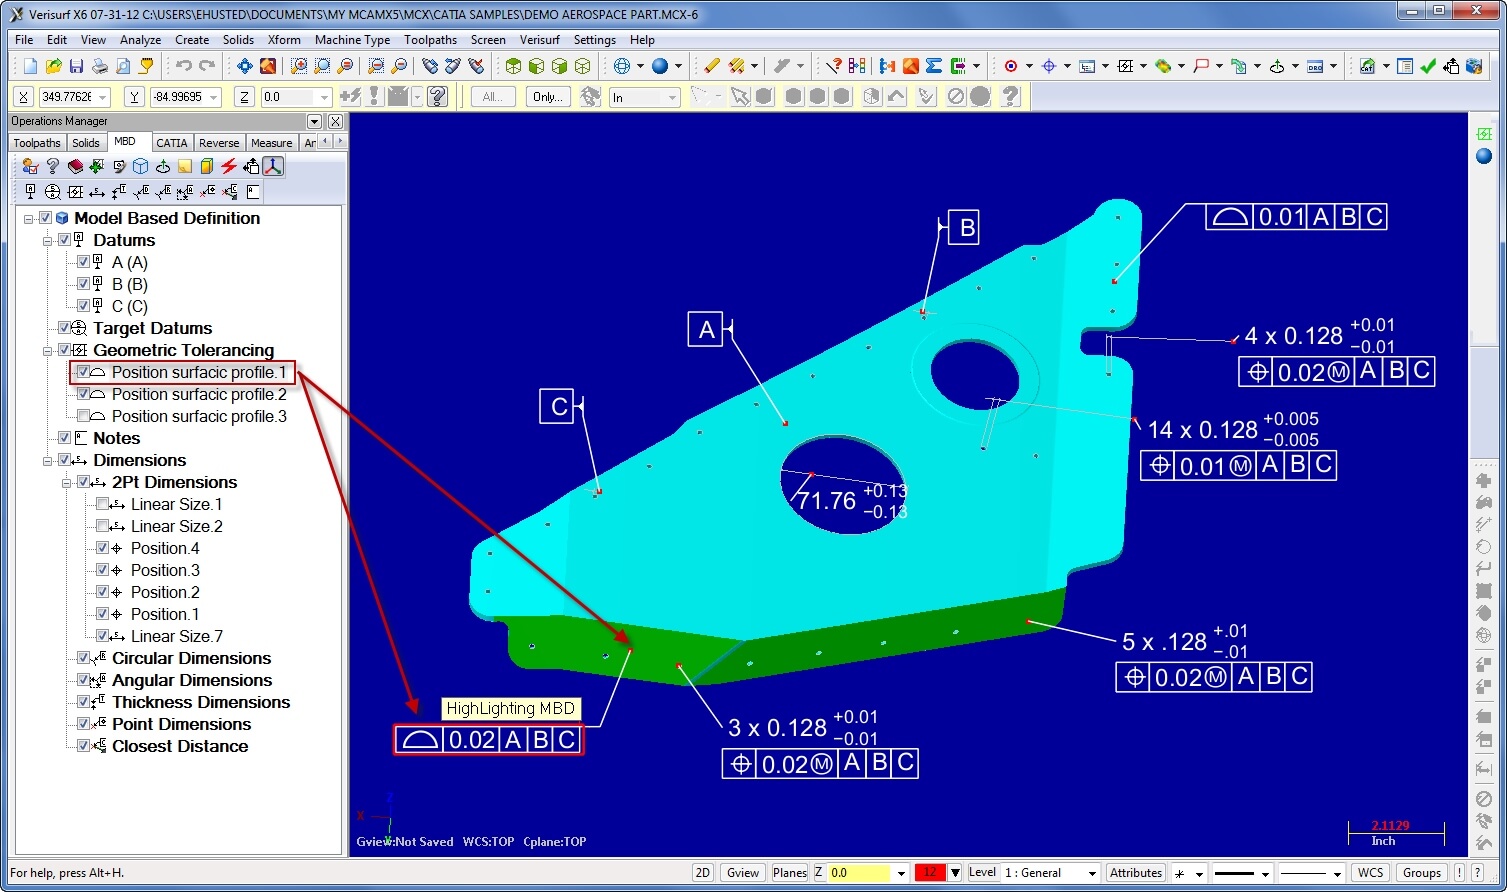Click the blue shaded sphere icon
1507x892 pixels.
click(660, 66)
